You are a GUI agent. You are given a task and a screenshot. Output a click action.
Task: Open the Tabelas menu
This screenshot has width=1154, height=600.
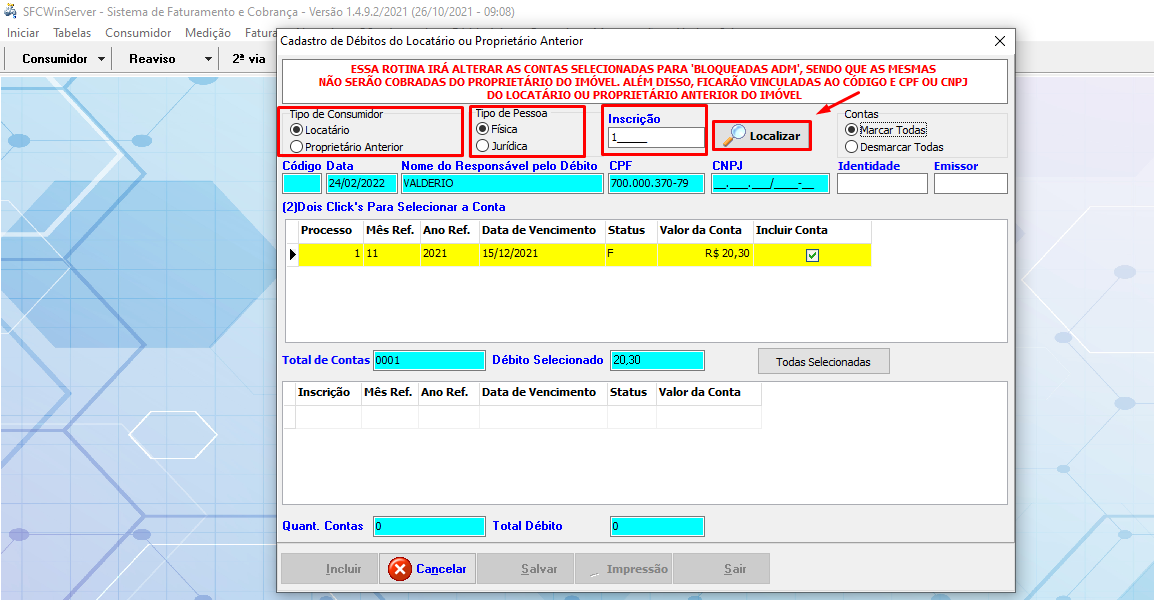(72, 33)
